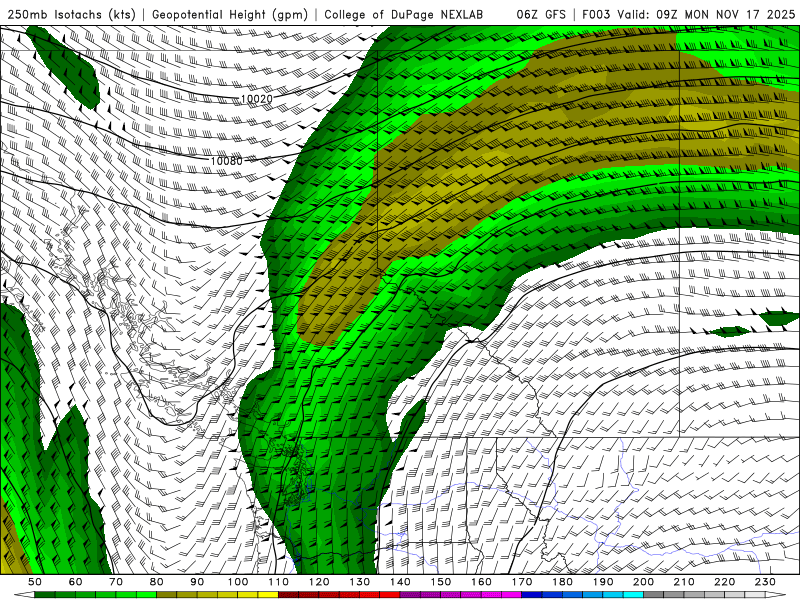Click the 130 value on the color scale
Screen dimensions: 800x600
tap(360, 582)
